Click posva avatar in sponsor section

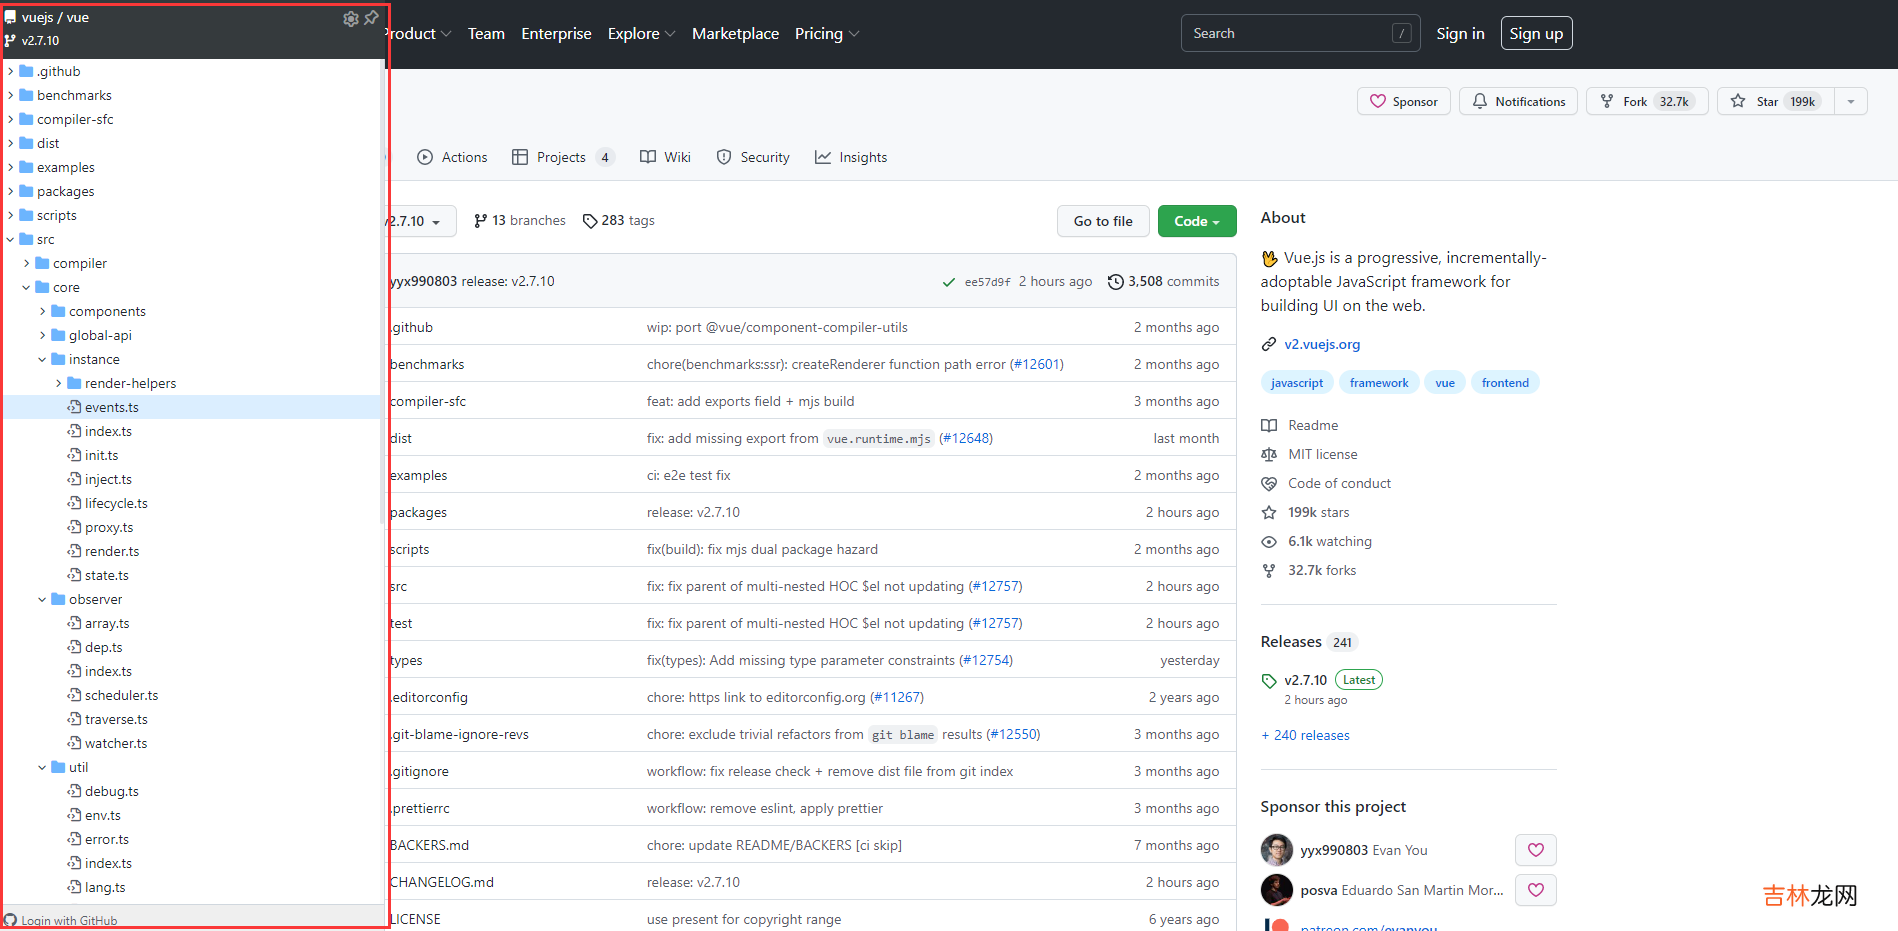tap(1277, 890)
